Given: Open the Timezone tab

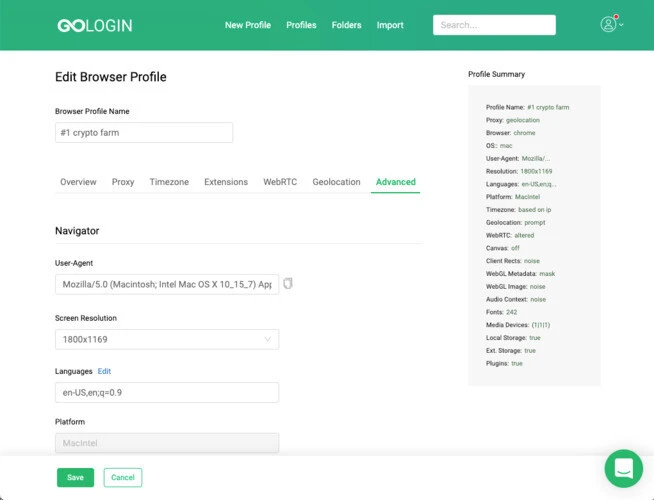Looking at the screenshot, I should point(169,182).
